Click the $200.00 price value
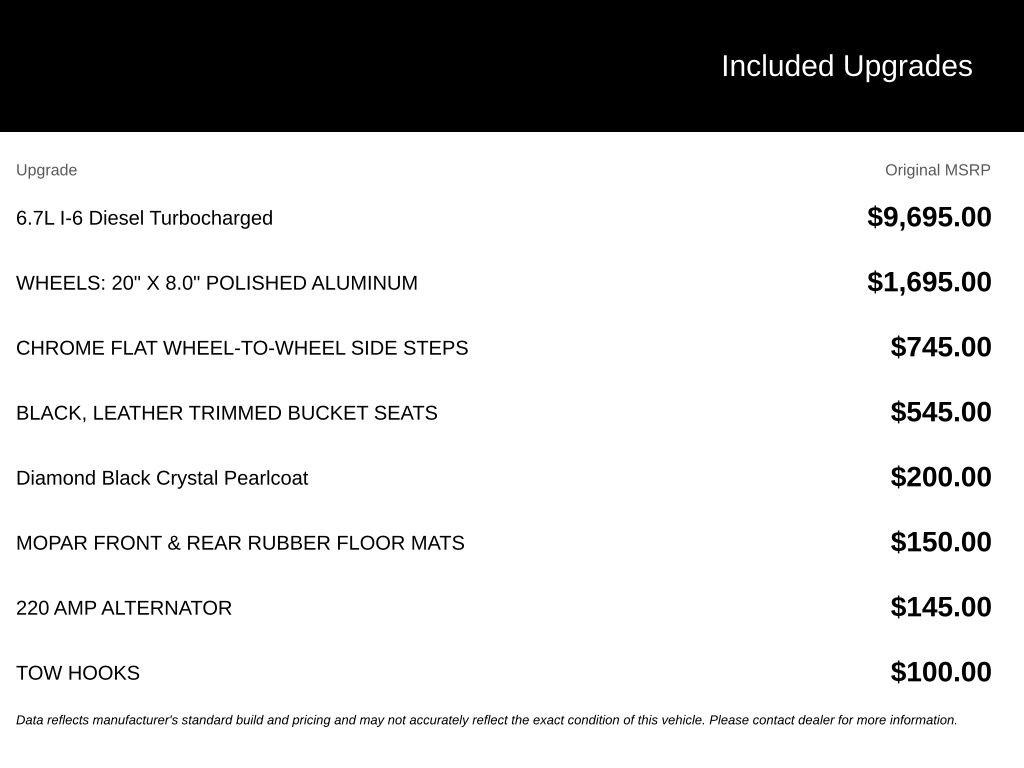The height and width of the screenshot is (768, 1024). 940,477
